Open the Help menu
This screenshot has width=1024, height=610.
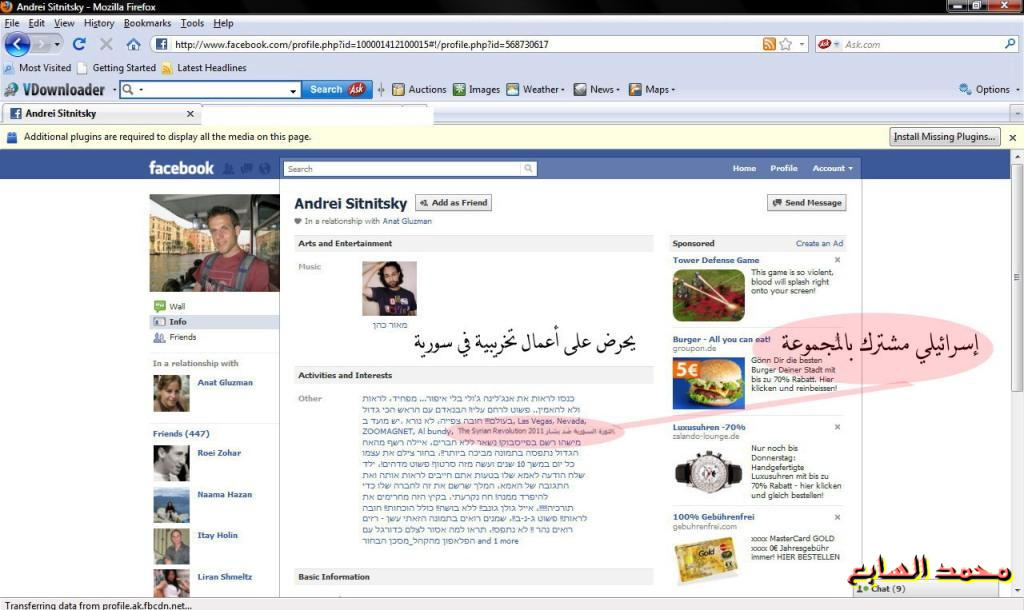click(223, 23)
